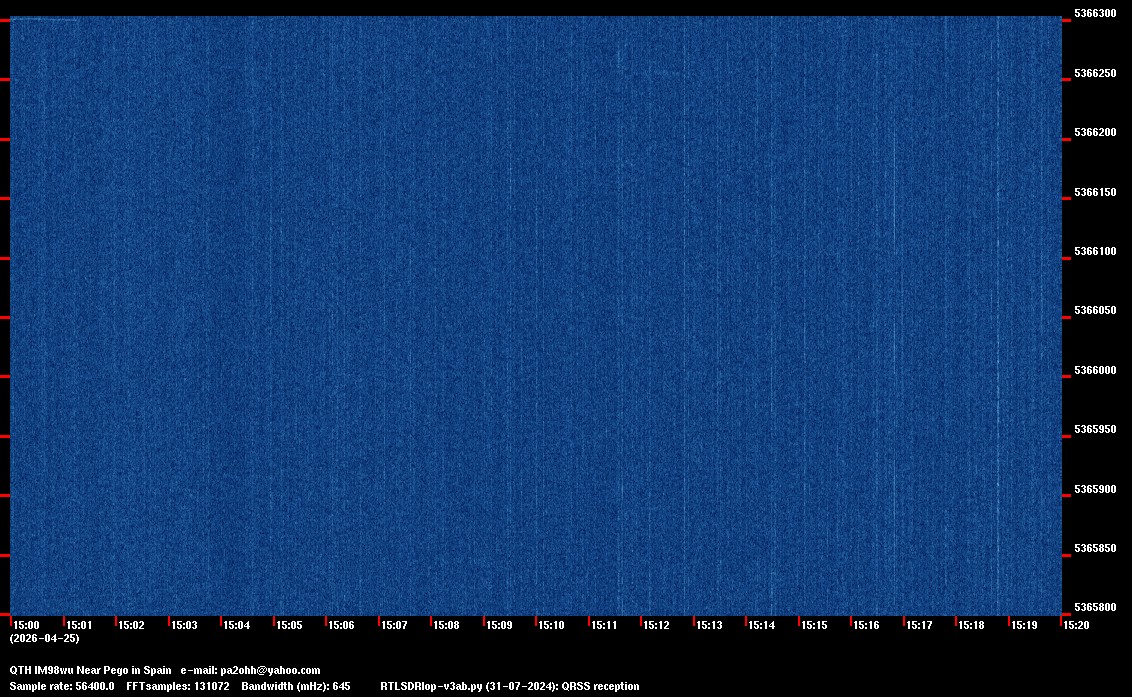Click the 5366100 frequency label
Viewport: 1132px width, 697px height.
pyautogui.click(x=1094, y=252)
